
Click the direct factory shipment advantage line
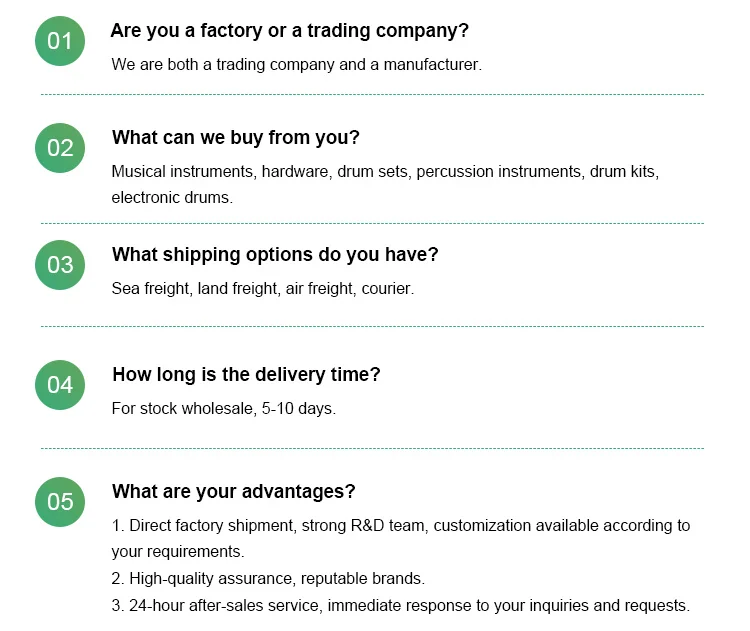[x=401, y=526]
